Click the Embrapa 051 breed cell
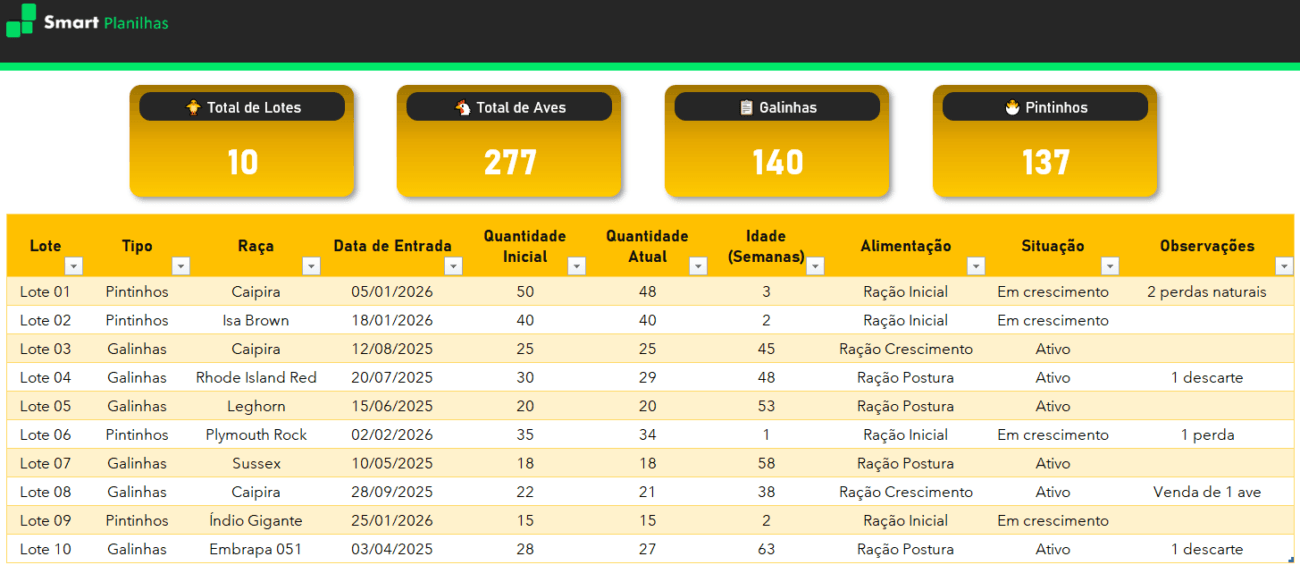 click(x=256, y=549)
